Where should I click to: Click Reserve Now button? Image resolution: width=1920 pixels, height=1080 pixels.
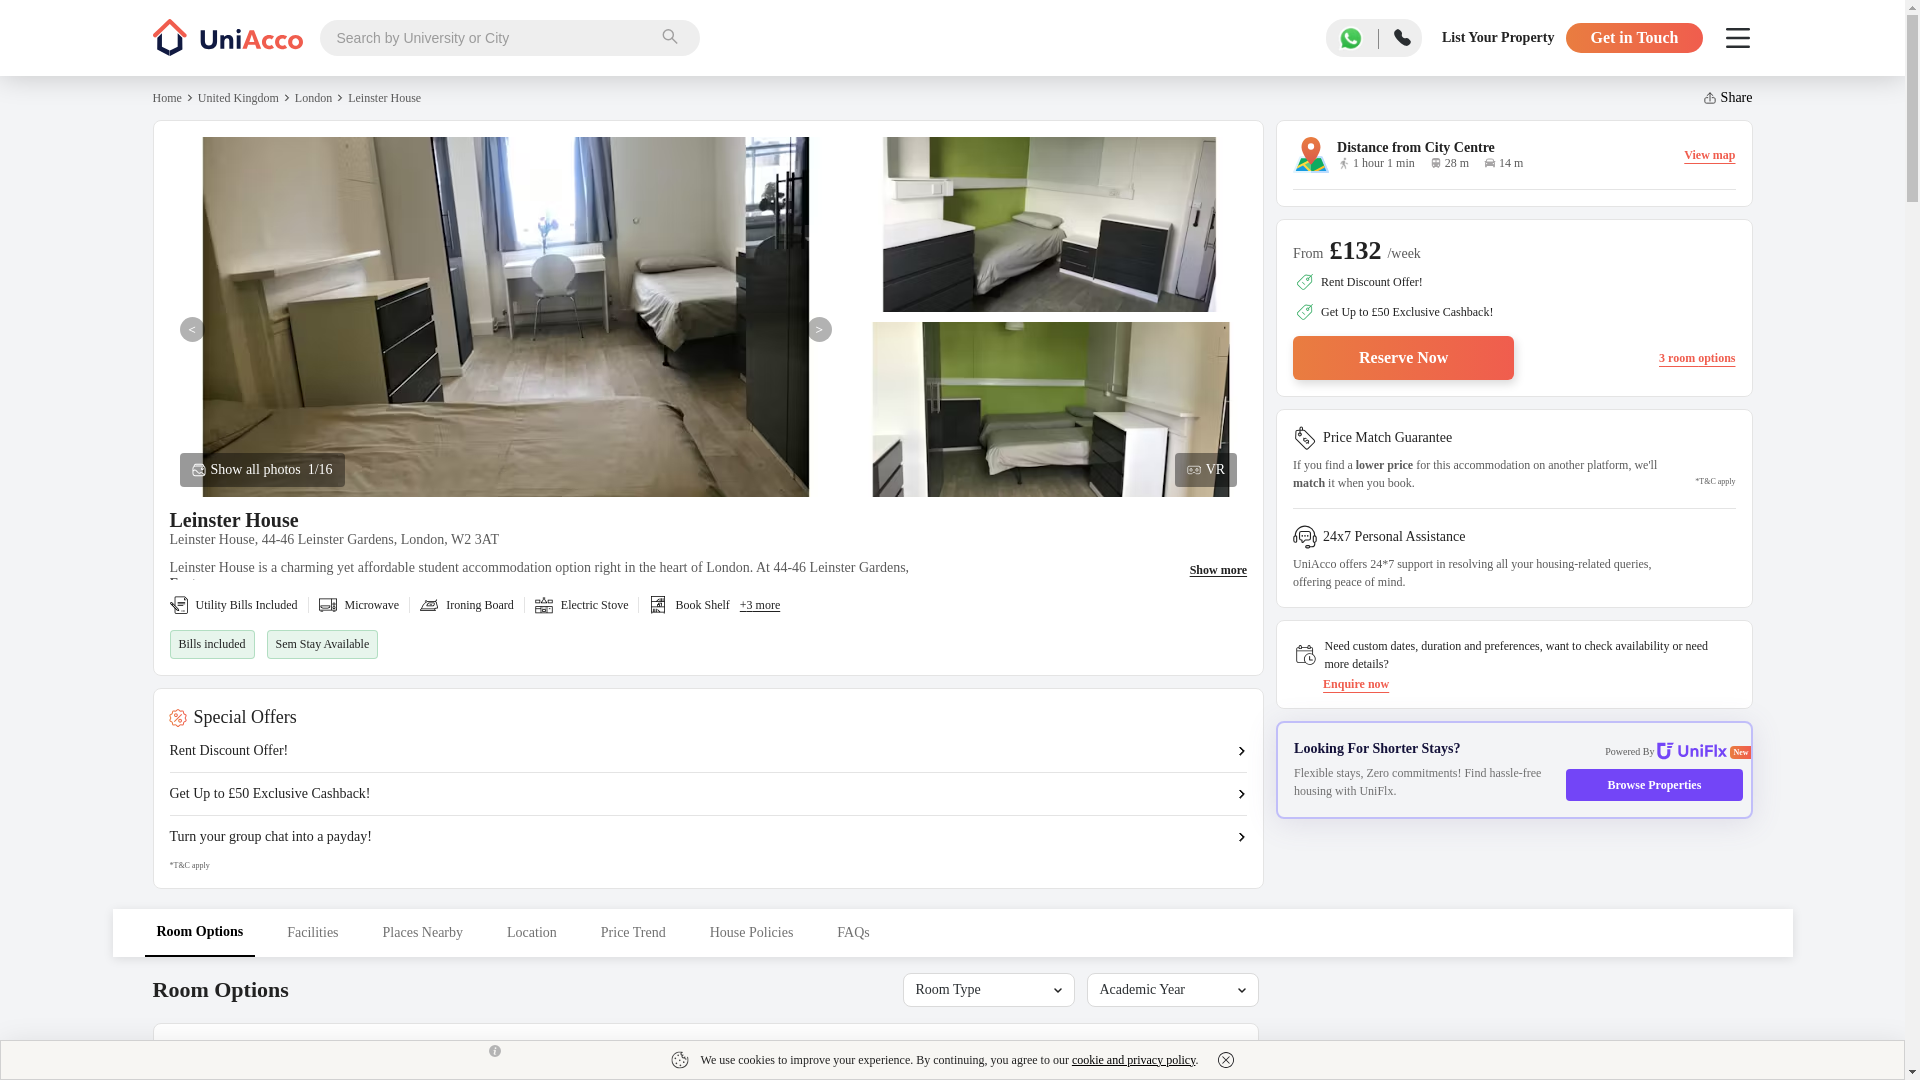tap(1403, 358)
